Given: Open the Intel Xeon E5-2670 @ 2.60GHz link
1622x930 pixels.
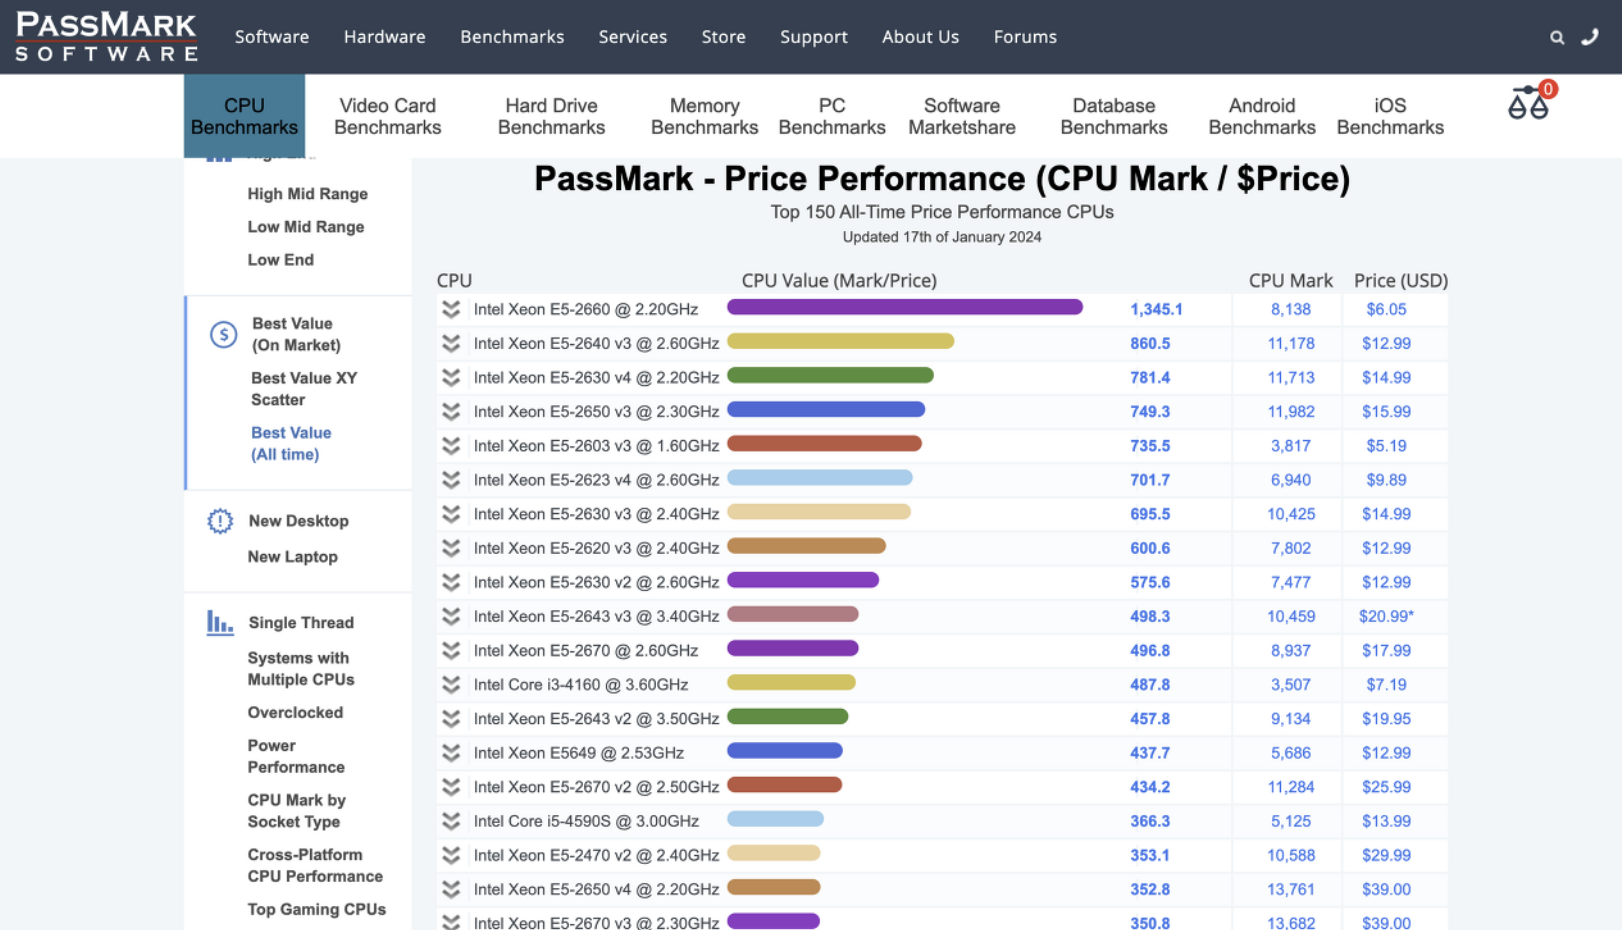Looking at the screenshot, I should click(x=586, y=650).
